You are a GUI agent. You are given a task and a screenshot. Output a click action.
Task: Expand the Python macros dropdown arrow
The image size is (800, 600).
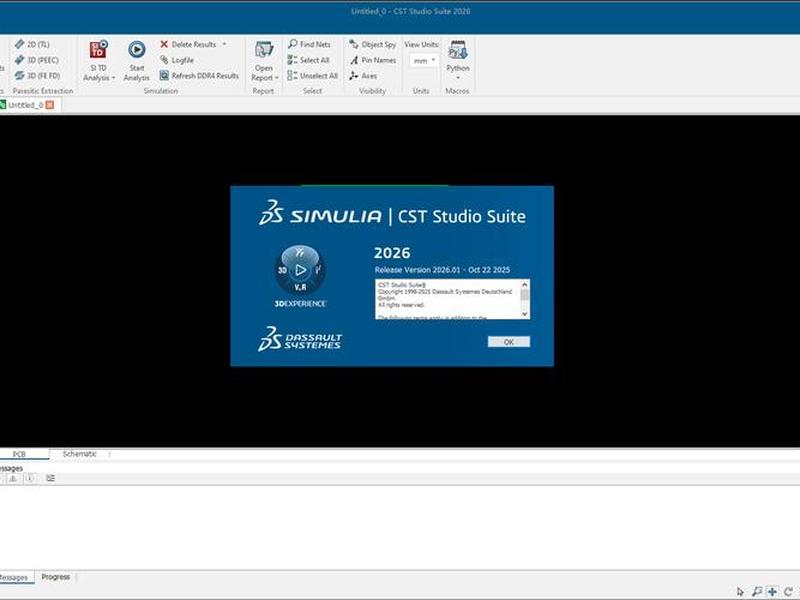click(458, 78)
